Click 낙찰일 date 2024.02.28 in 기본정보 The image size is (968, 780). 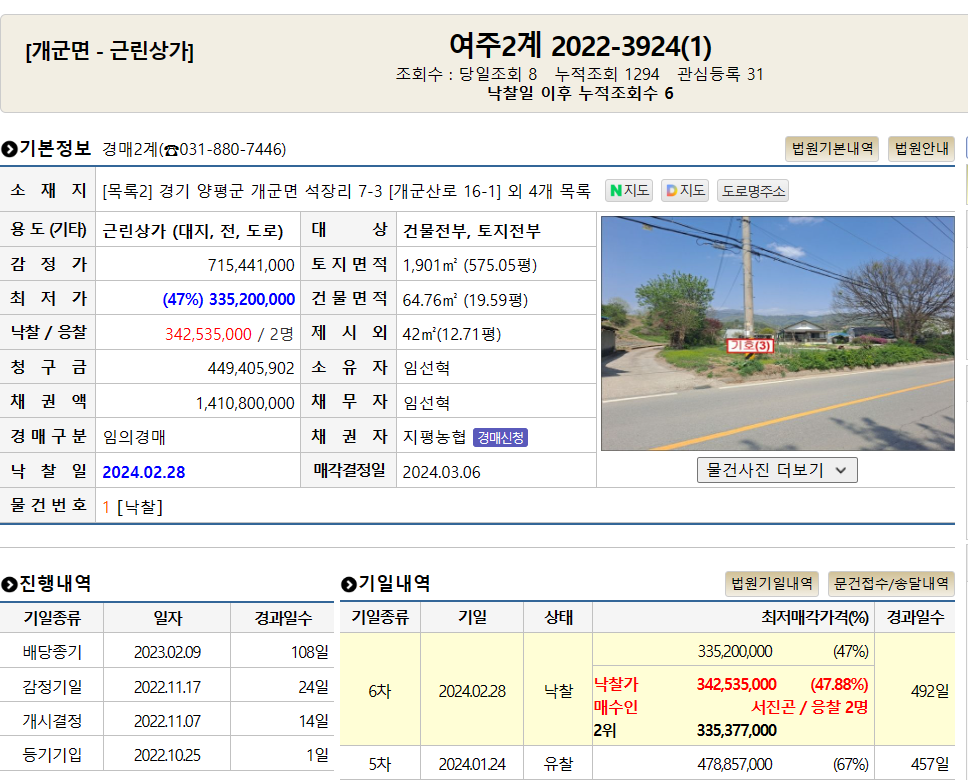[x=144, y=472]
